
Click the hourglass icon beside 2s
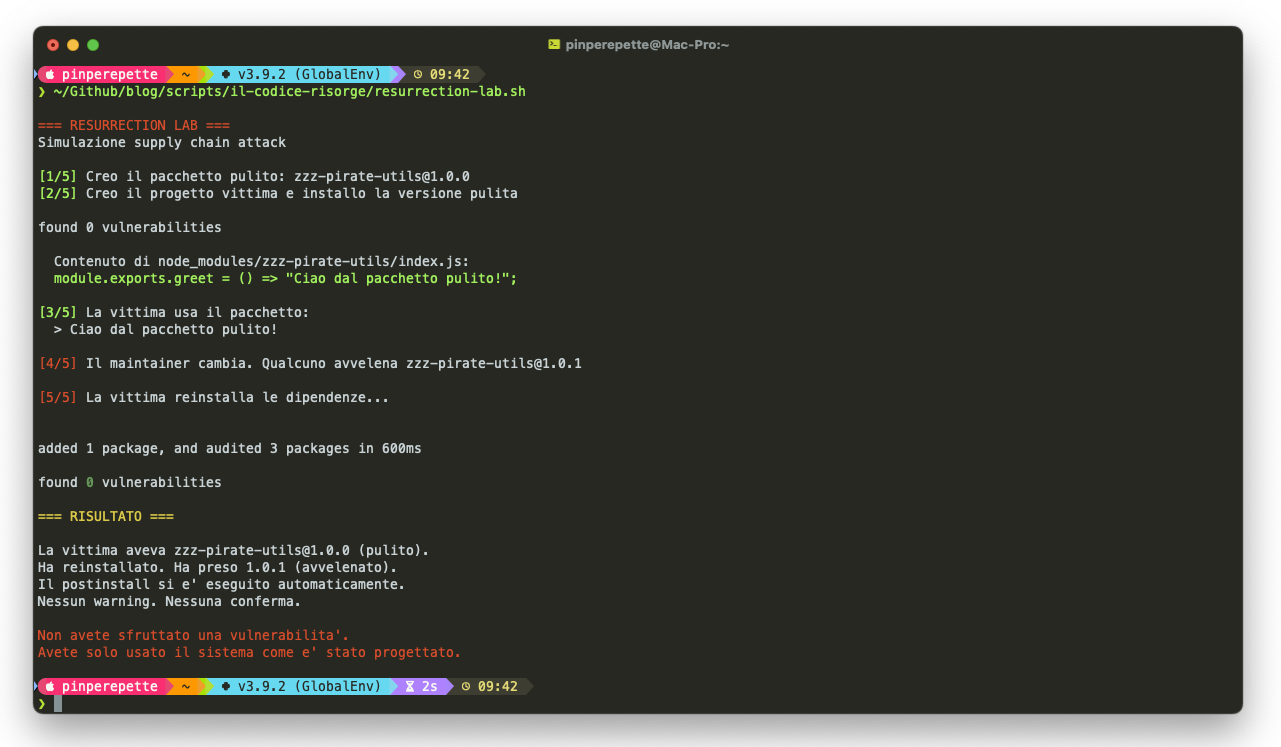click(410, 687)
